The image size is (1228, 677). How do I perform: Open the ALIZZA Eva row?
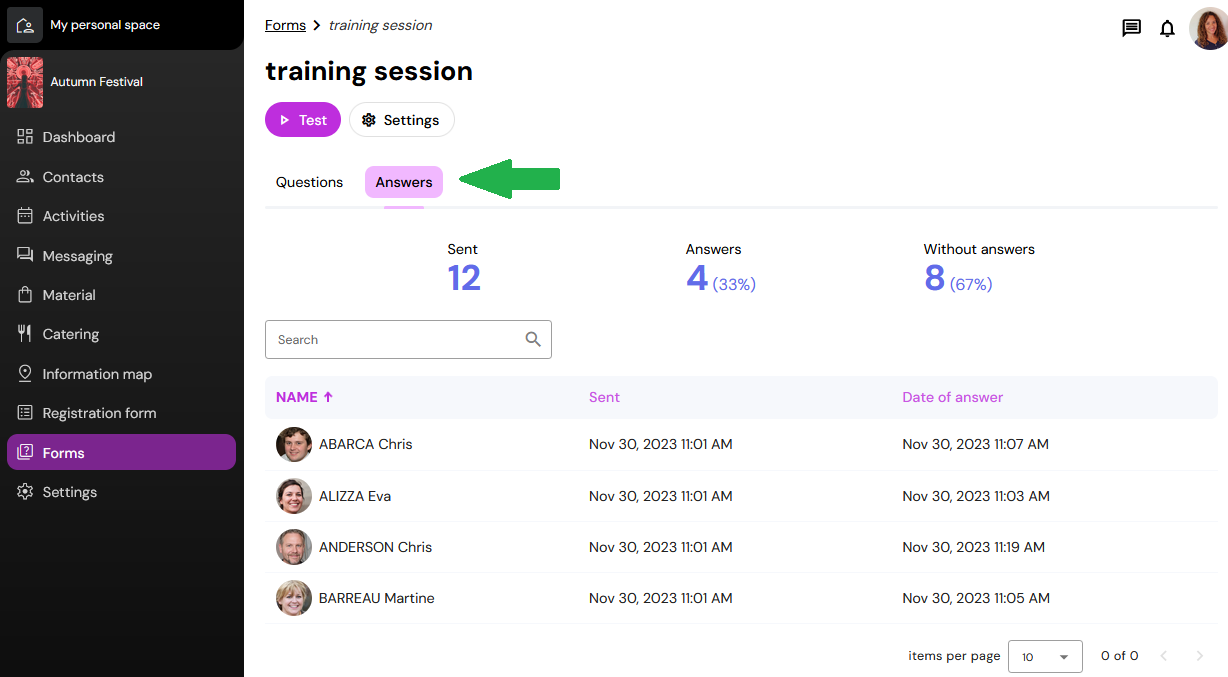pos(741,496)
